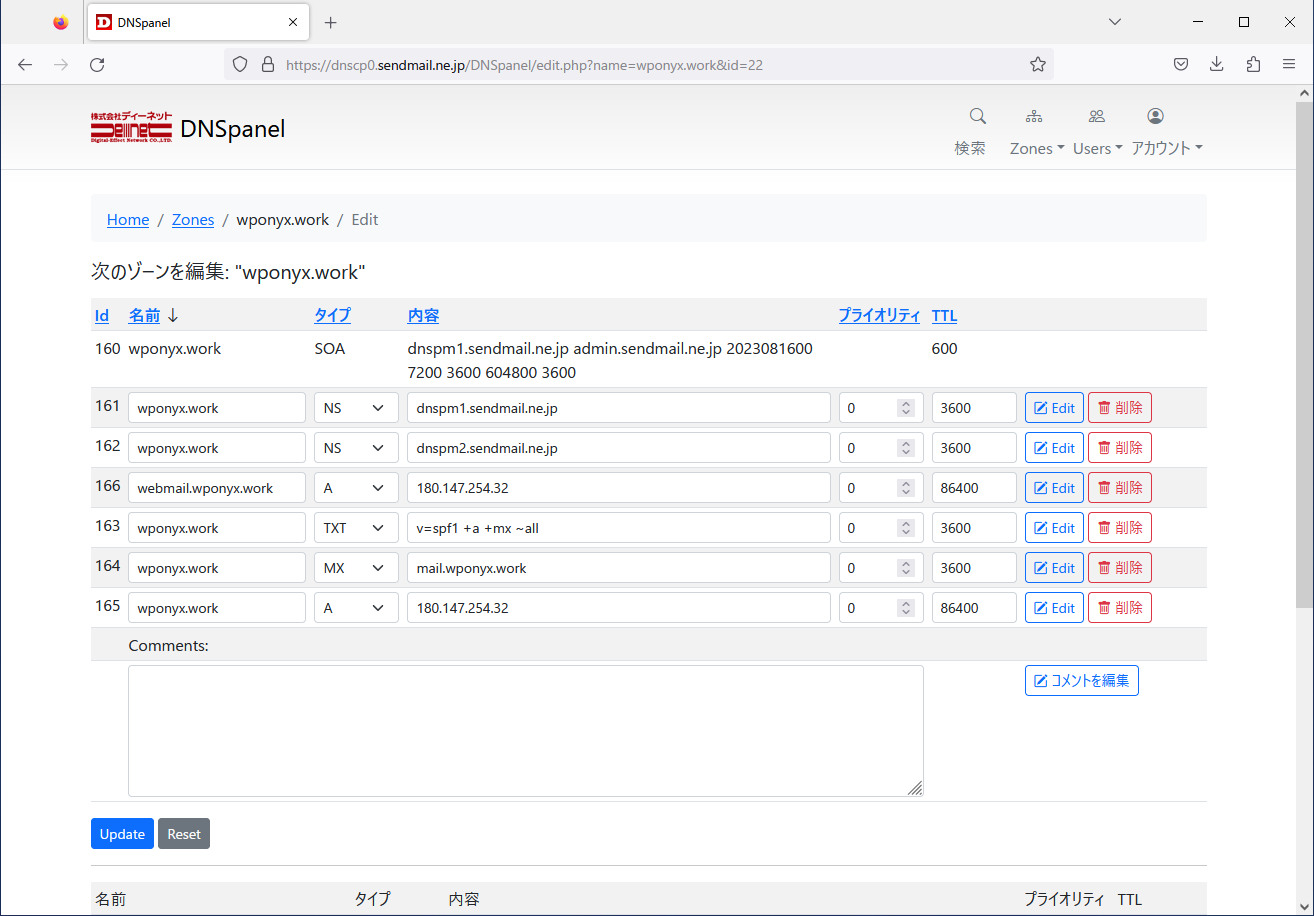Open a new tab with plus button

331,22
